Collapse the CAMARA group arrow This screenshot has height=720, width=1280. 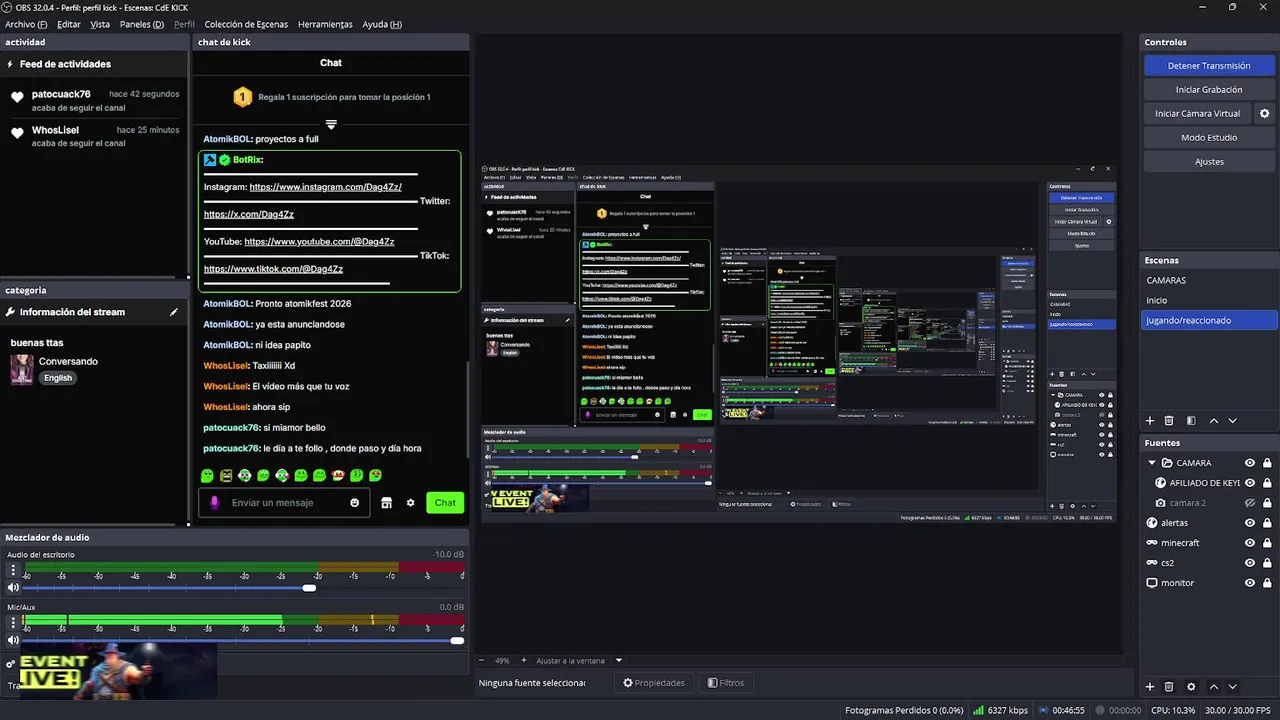coord(1151,463)
